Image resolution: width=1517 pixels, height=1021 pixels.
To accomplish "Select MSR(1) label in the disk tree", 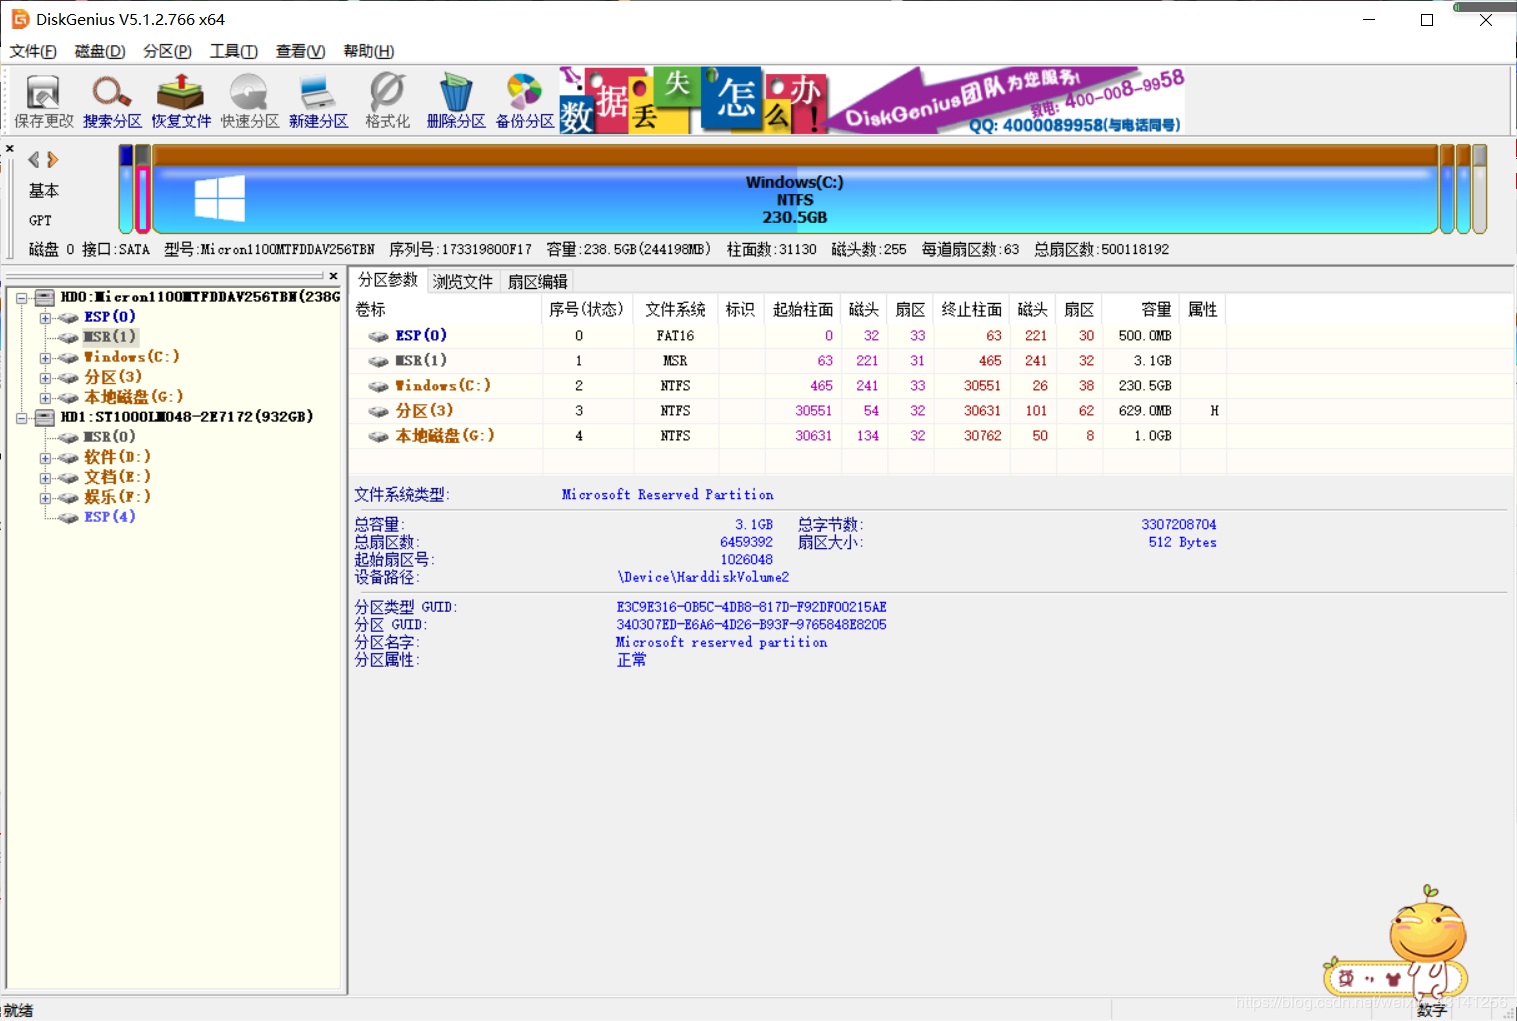I will 110,337.
